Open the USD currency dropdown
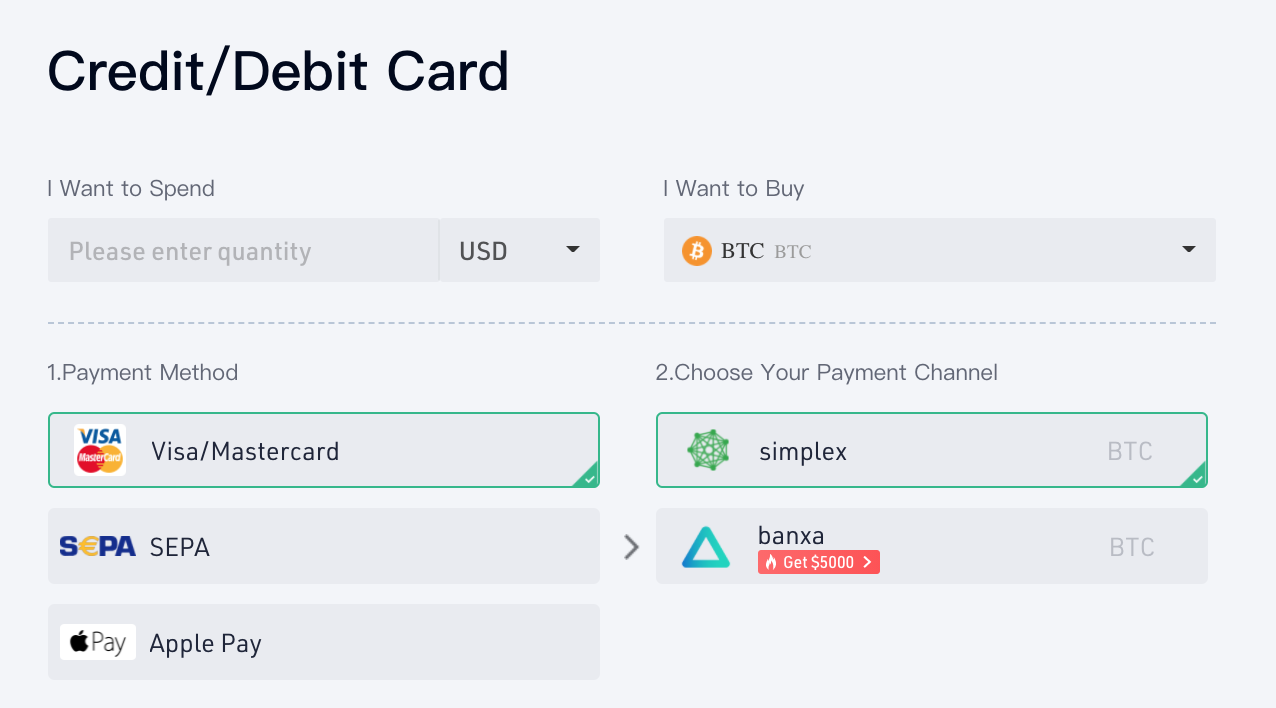This screenshot has width=1276, height=708. click(520, 250)
